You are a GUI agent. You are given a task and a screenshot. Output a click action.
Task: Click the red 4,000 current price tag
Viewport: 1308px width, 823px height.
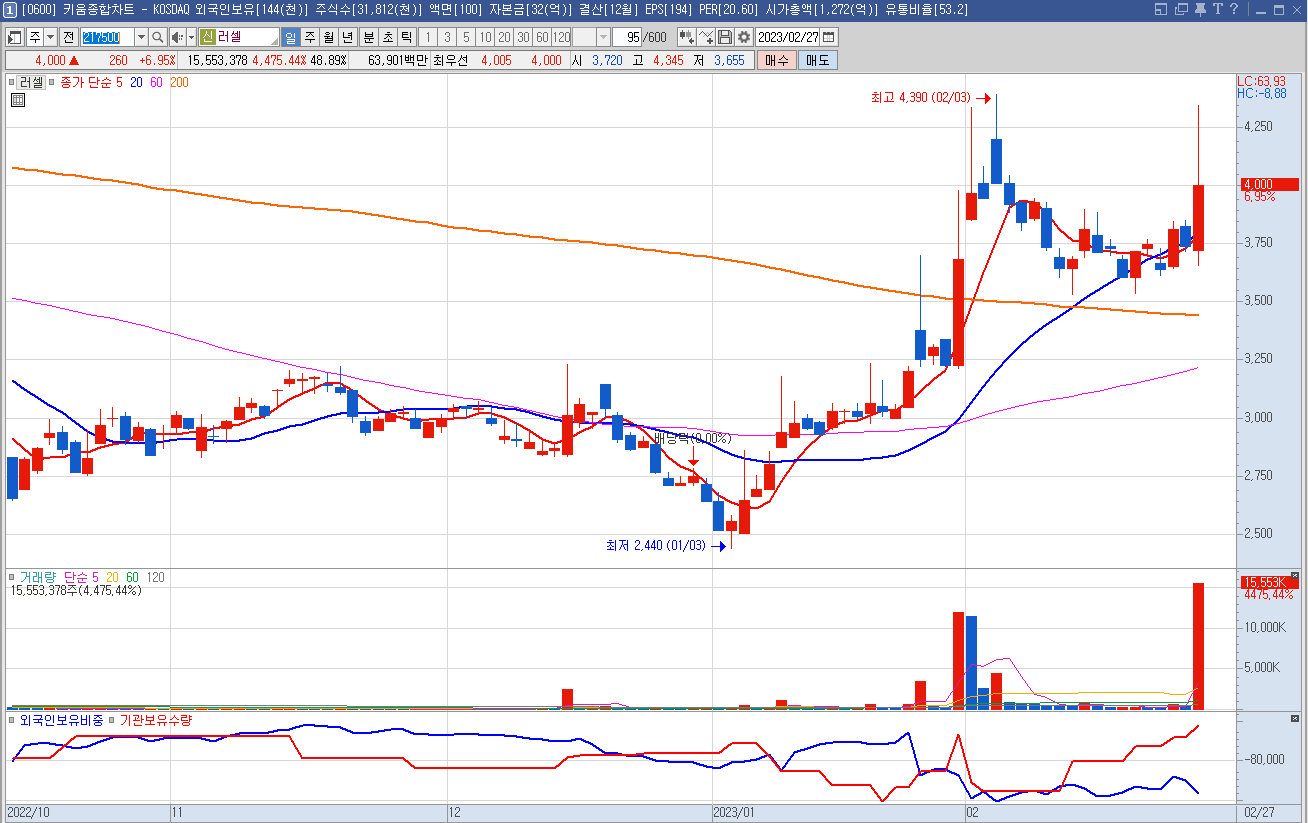[1268, 185]
